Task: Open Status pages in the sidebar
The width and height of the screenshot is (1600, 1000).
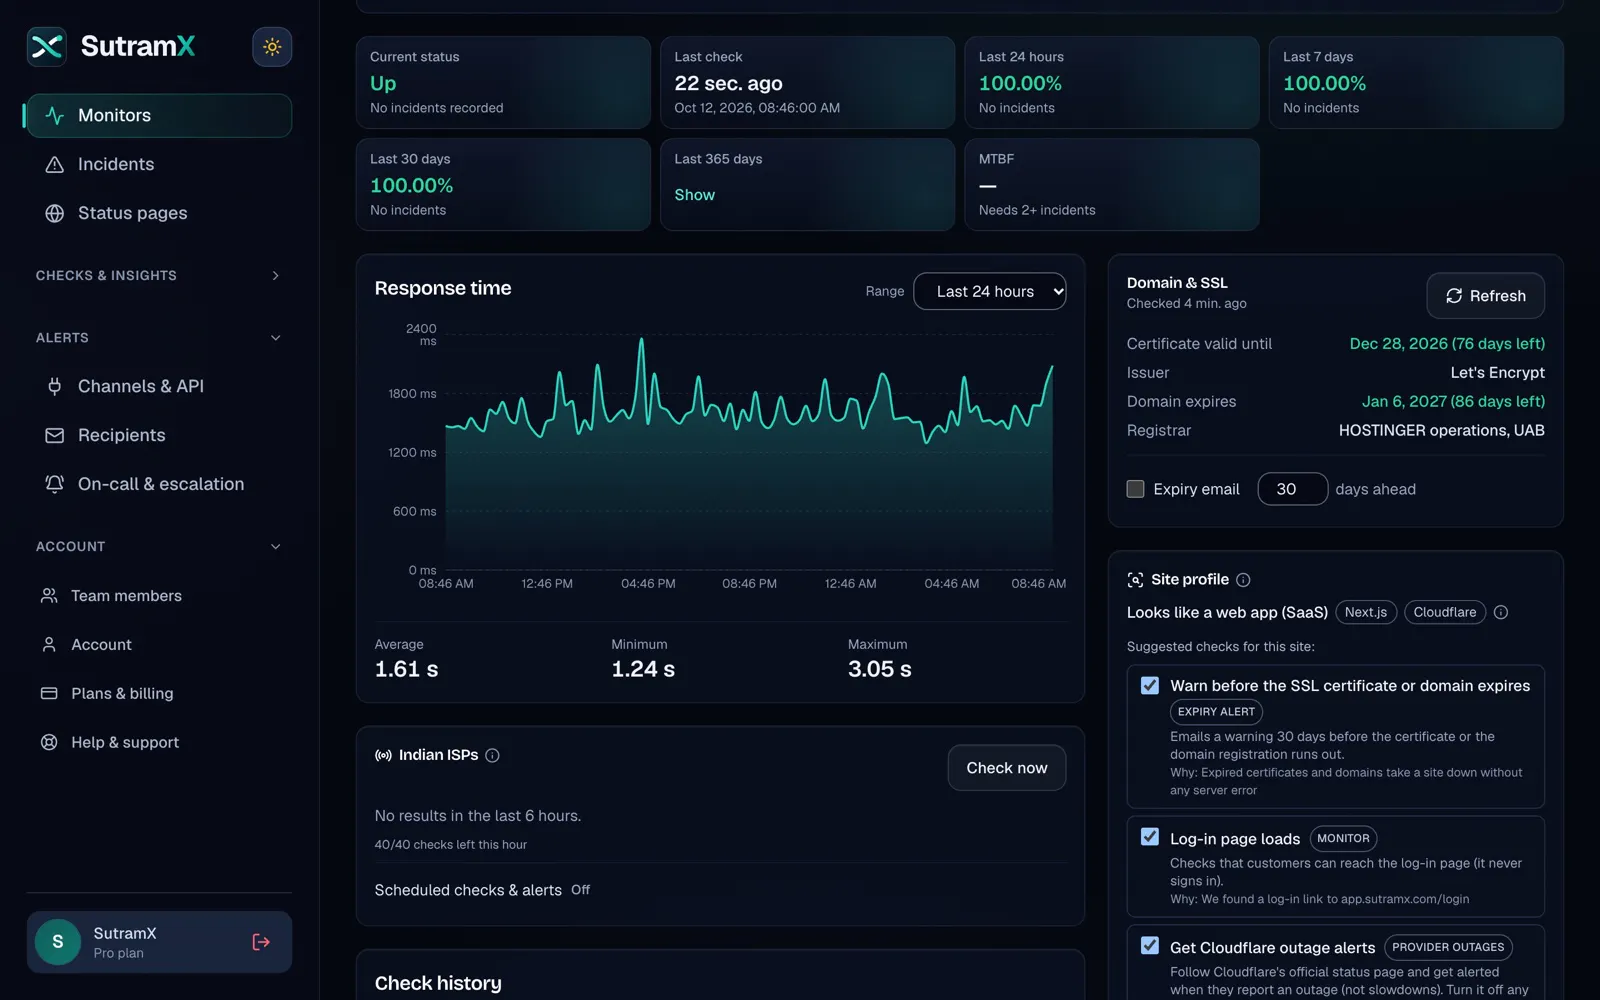Action: (159, 213)
